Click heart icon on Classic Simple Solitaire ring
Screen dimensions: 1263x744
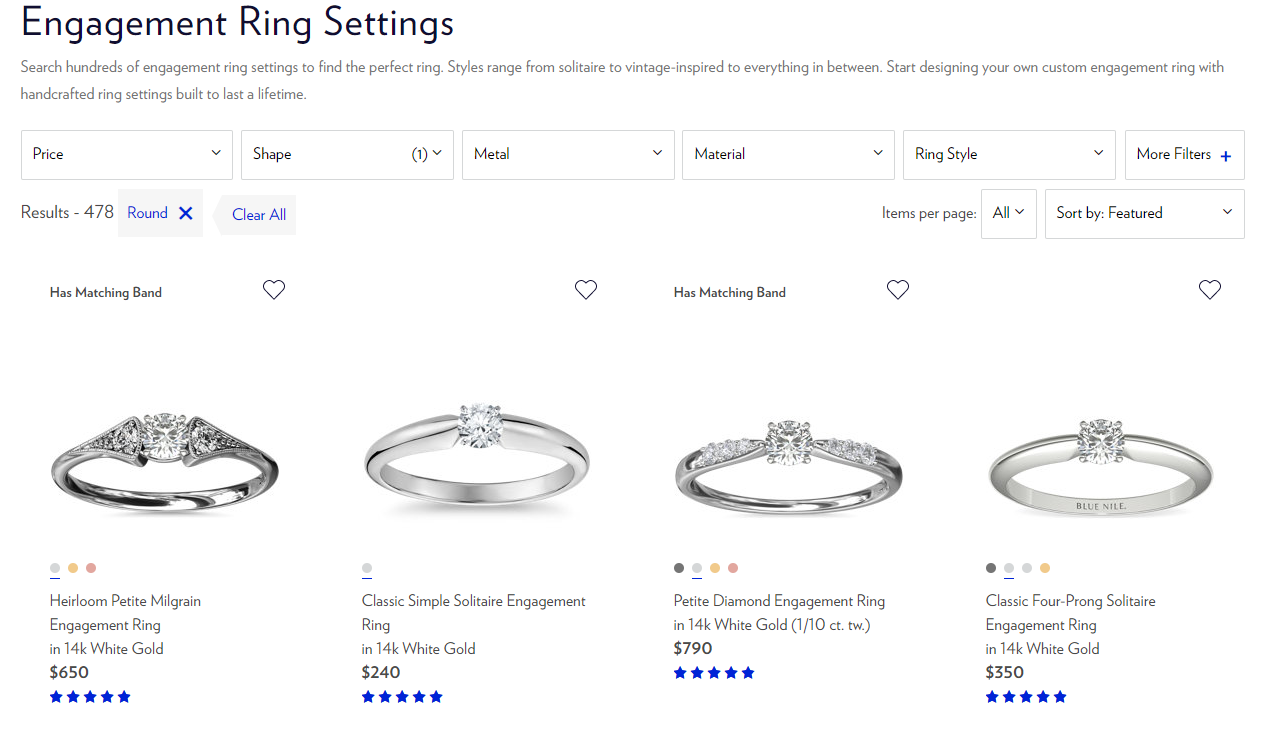(586, 290)
